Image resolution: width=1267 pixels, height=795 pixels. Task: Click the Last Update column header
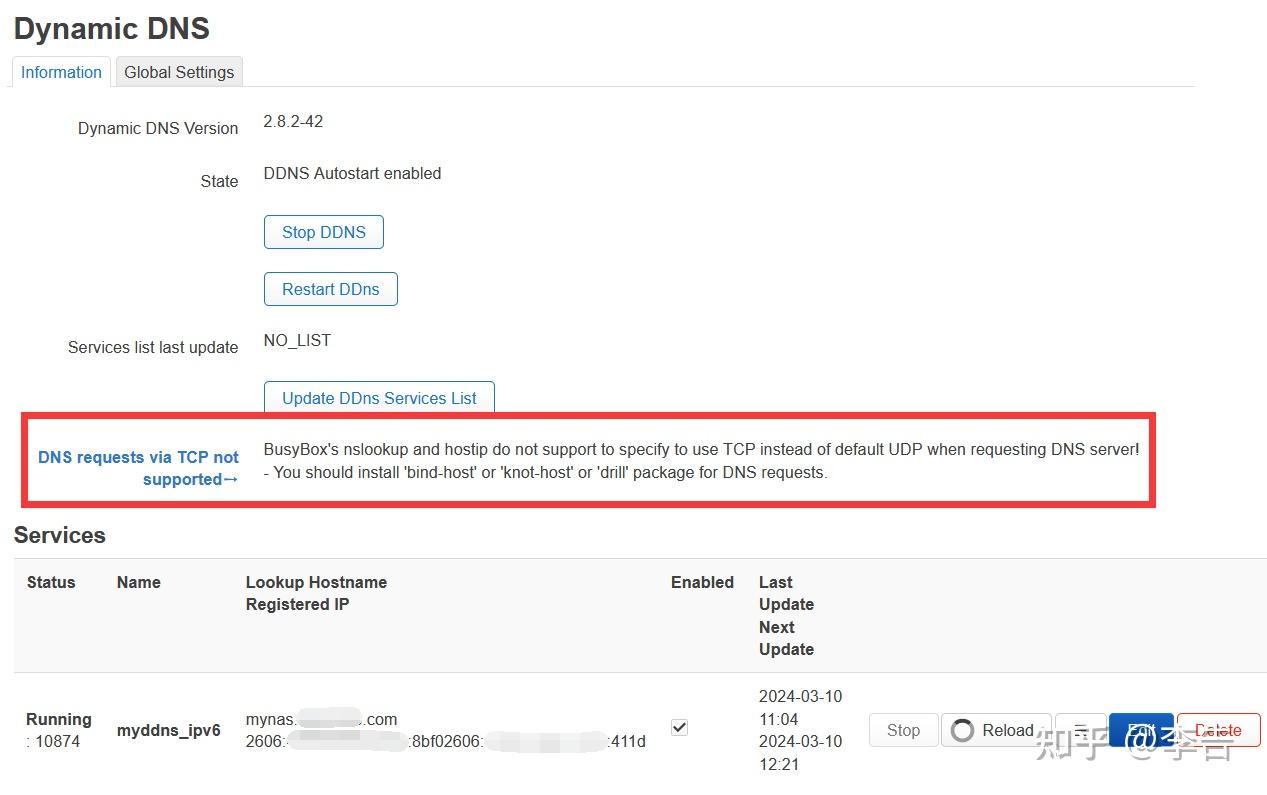pyautogui.click(x=786, y=593)
